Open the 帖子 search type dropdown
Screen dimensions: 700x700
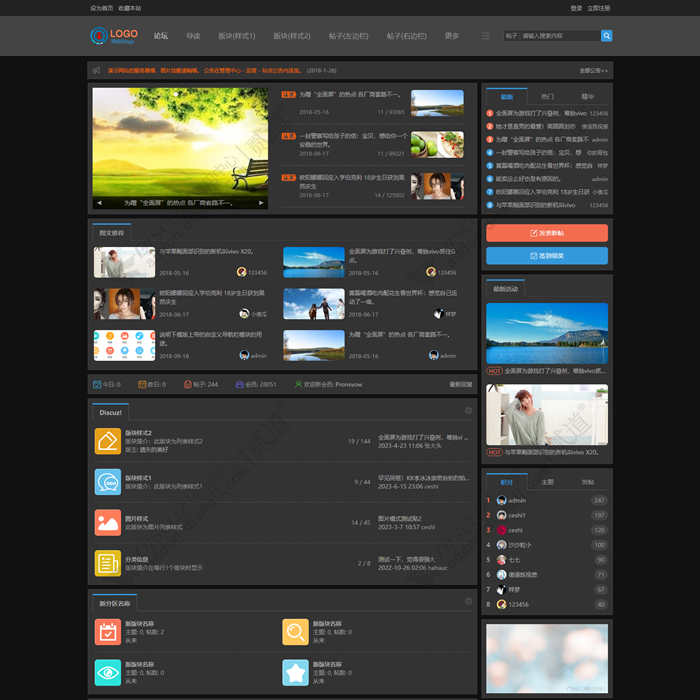512,36
